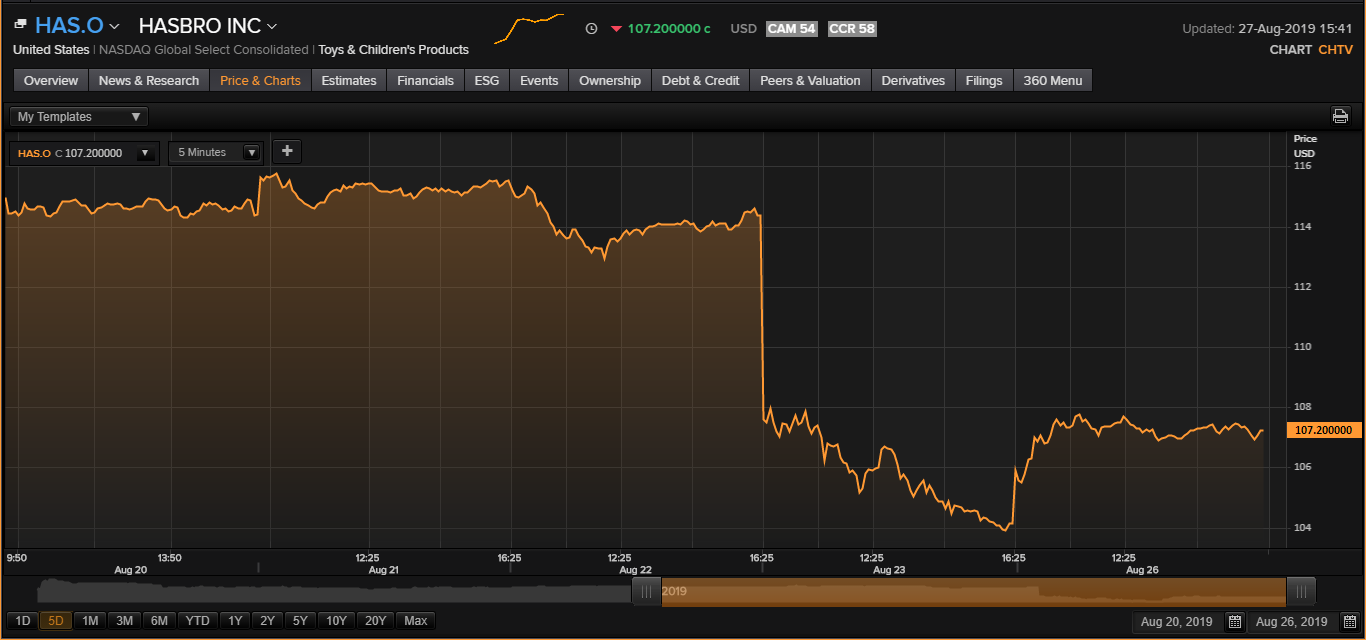Click the Aug 20, 2019 start date field

1176,622
